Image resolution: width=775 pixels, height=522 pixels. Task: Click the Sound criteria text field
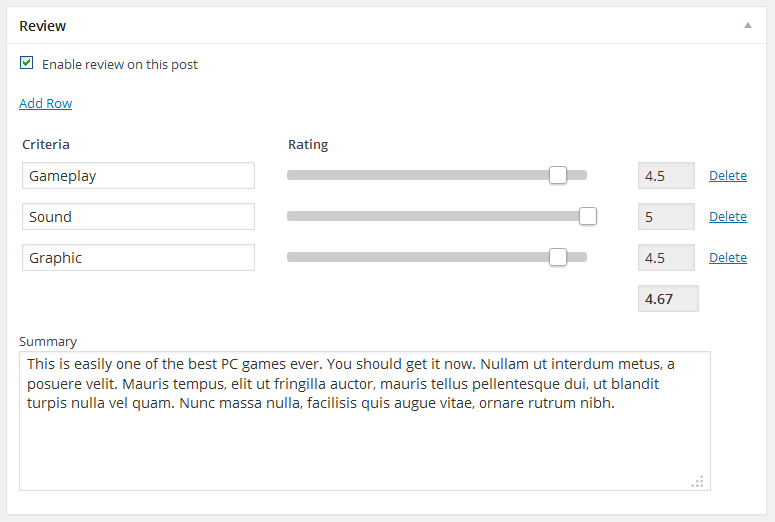tap(138, 217)
